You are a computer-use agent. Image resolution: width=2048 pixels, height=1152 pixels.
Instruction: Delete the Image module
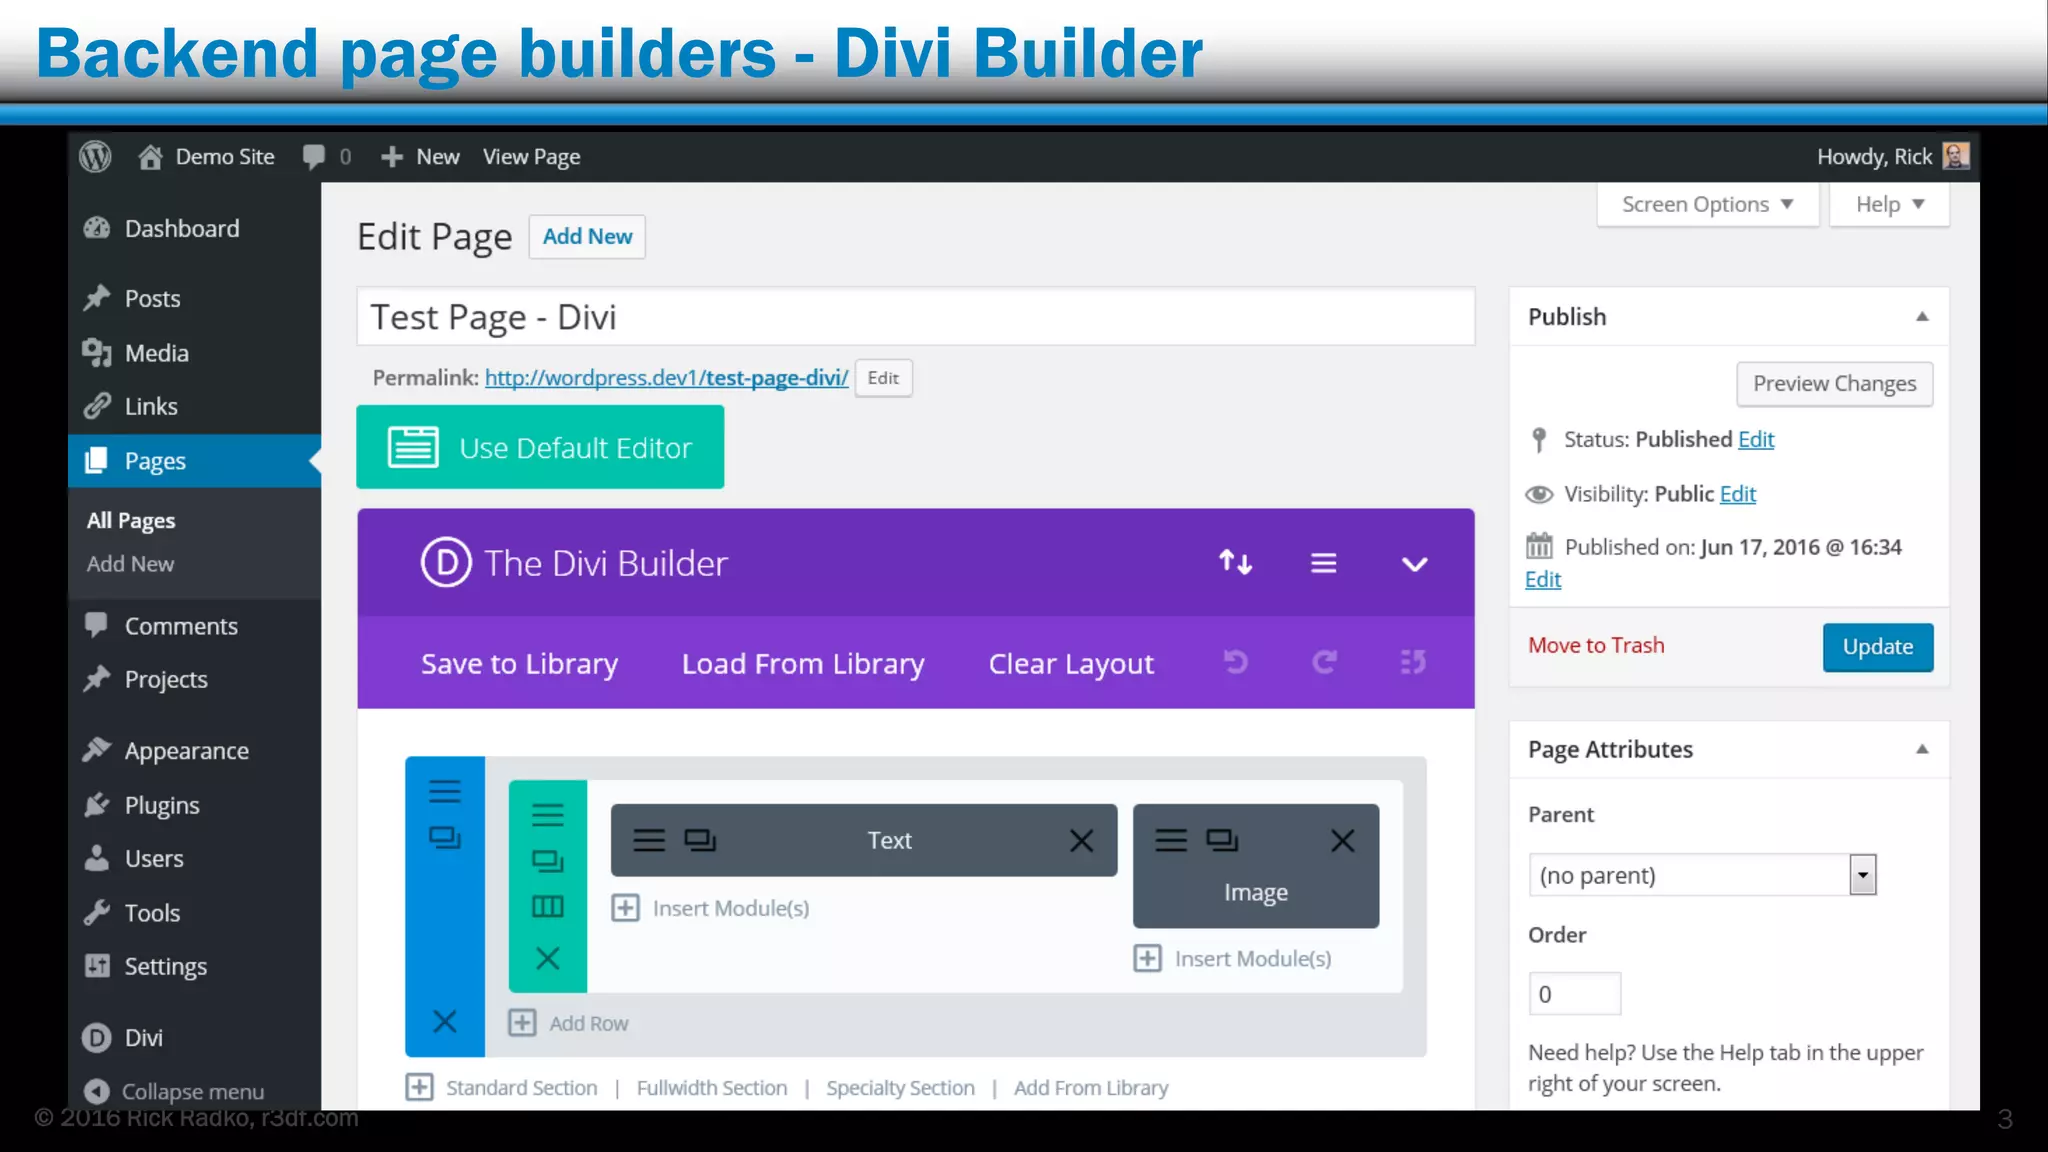1343,840
